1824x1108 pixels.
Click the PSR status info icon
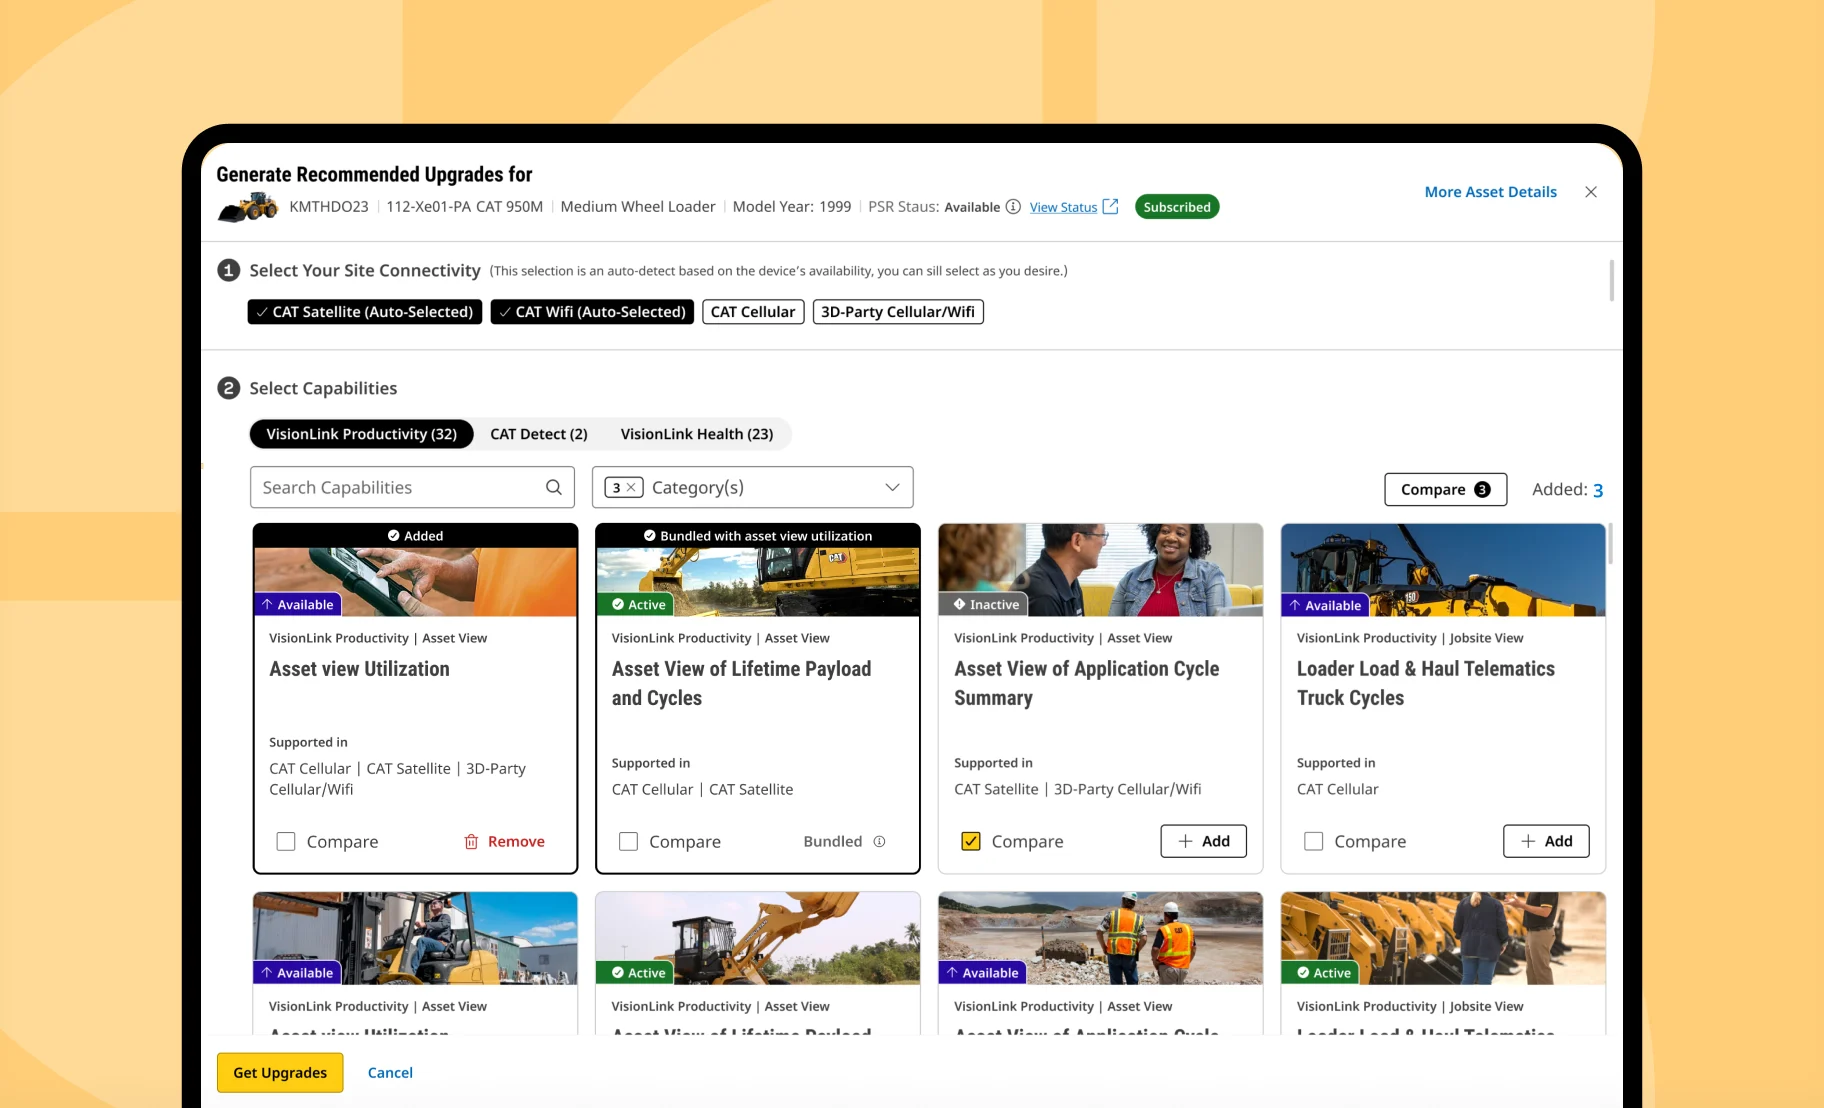(x=1013, y=207)
